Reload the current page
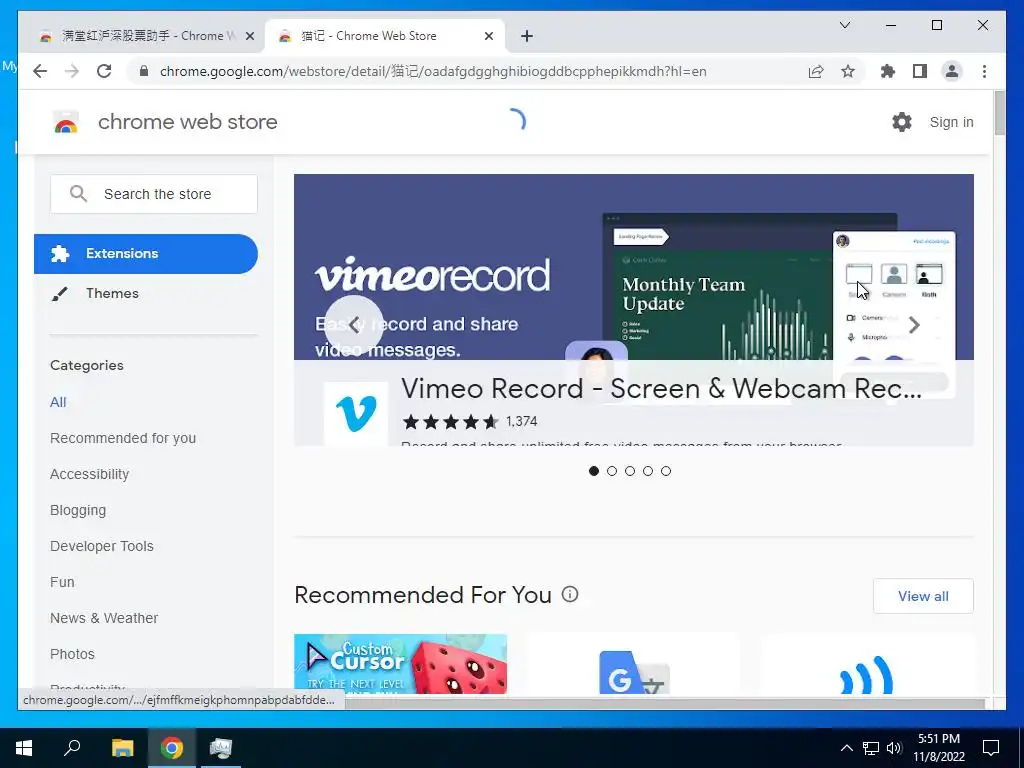The image size is (1024, 768). pyautogui.click(x=104, y=71)
